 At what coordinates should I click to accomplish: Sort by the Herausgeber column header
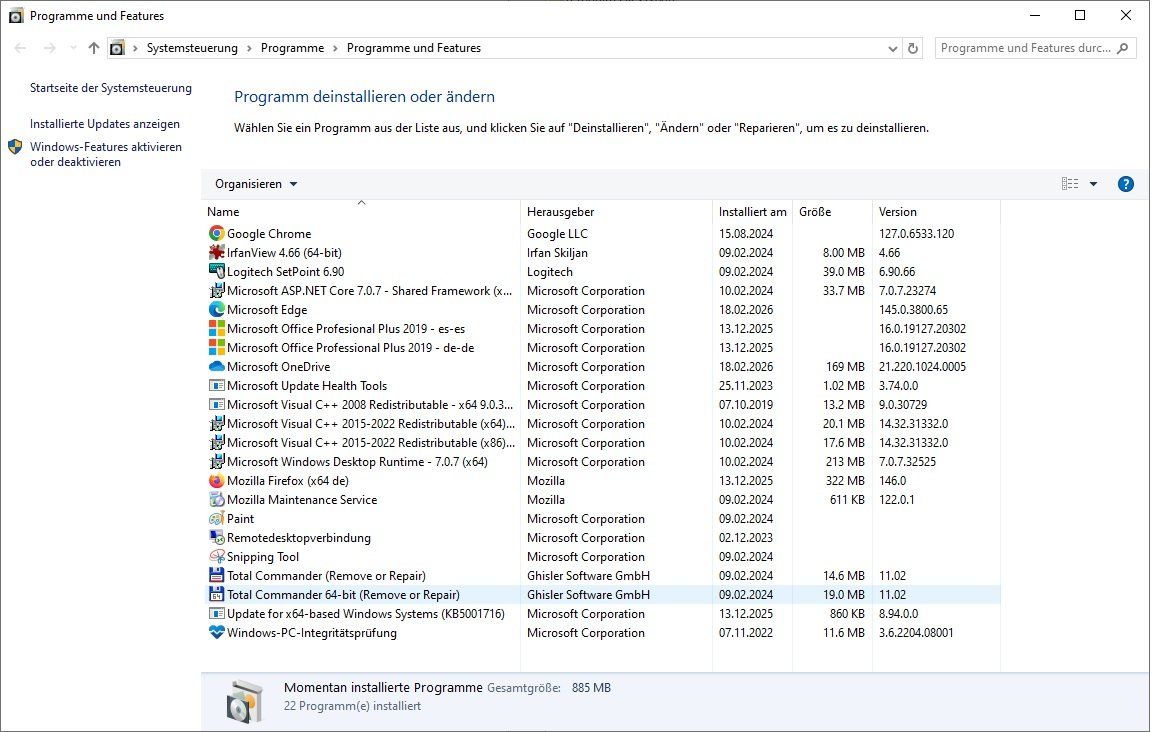(x=616, y=212)
